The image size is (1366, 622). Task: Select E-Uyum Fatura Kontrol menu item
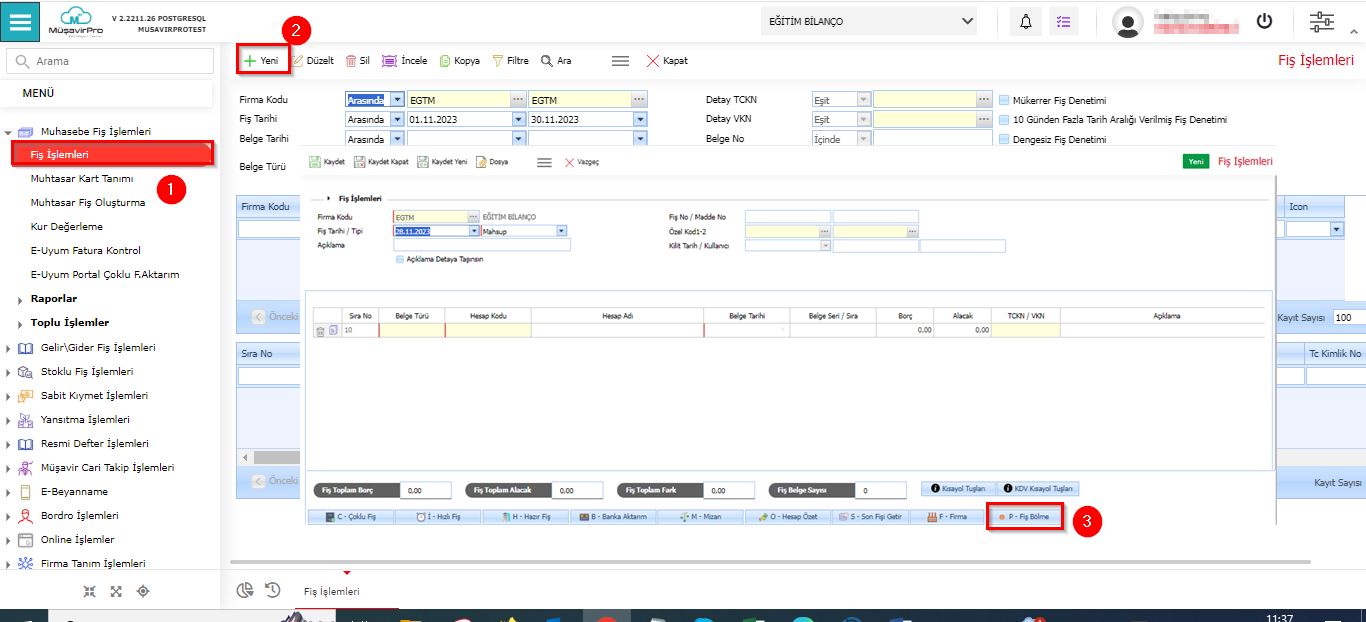[86, 251]
